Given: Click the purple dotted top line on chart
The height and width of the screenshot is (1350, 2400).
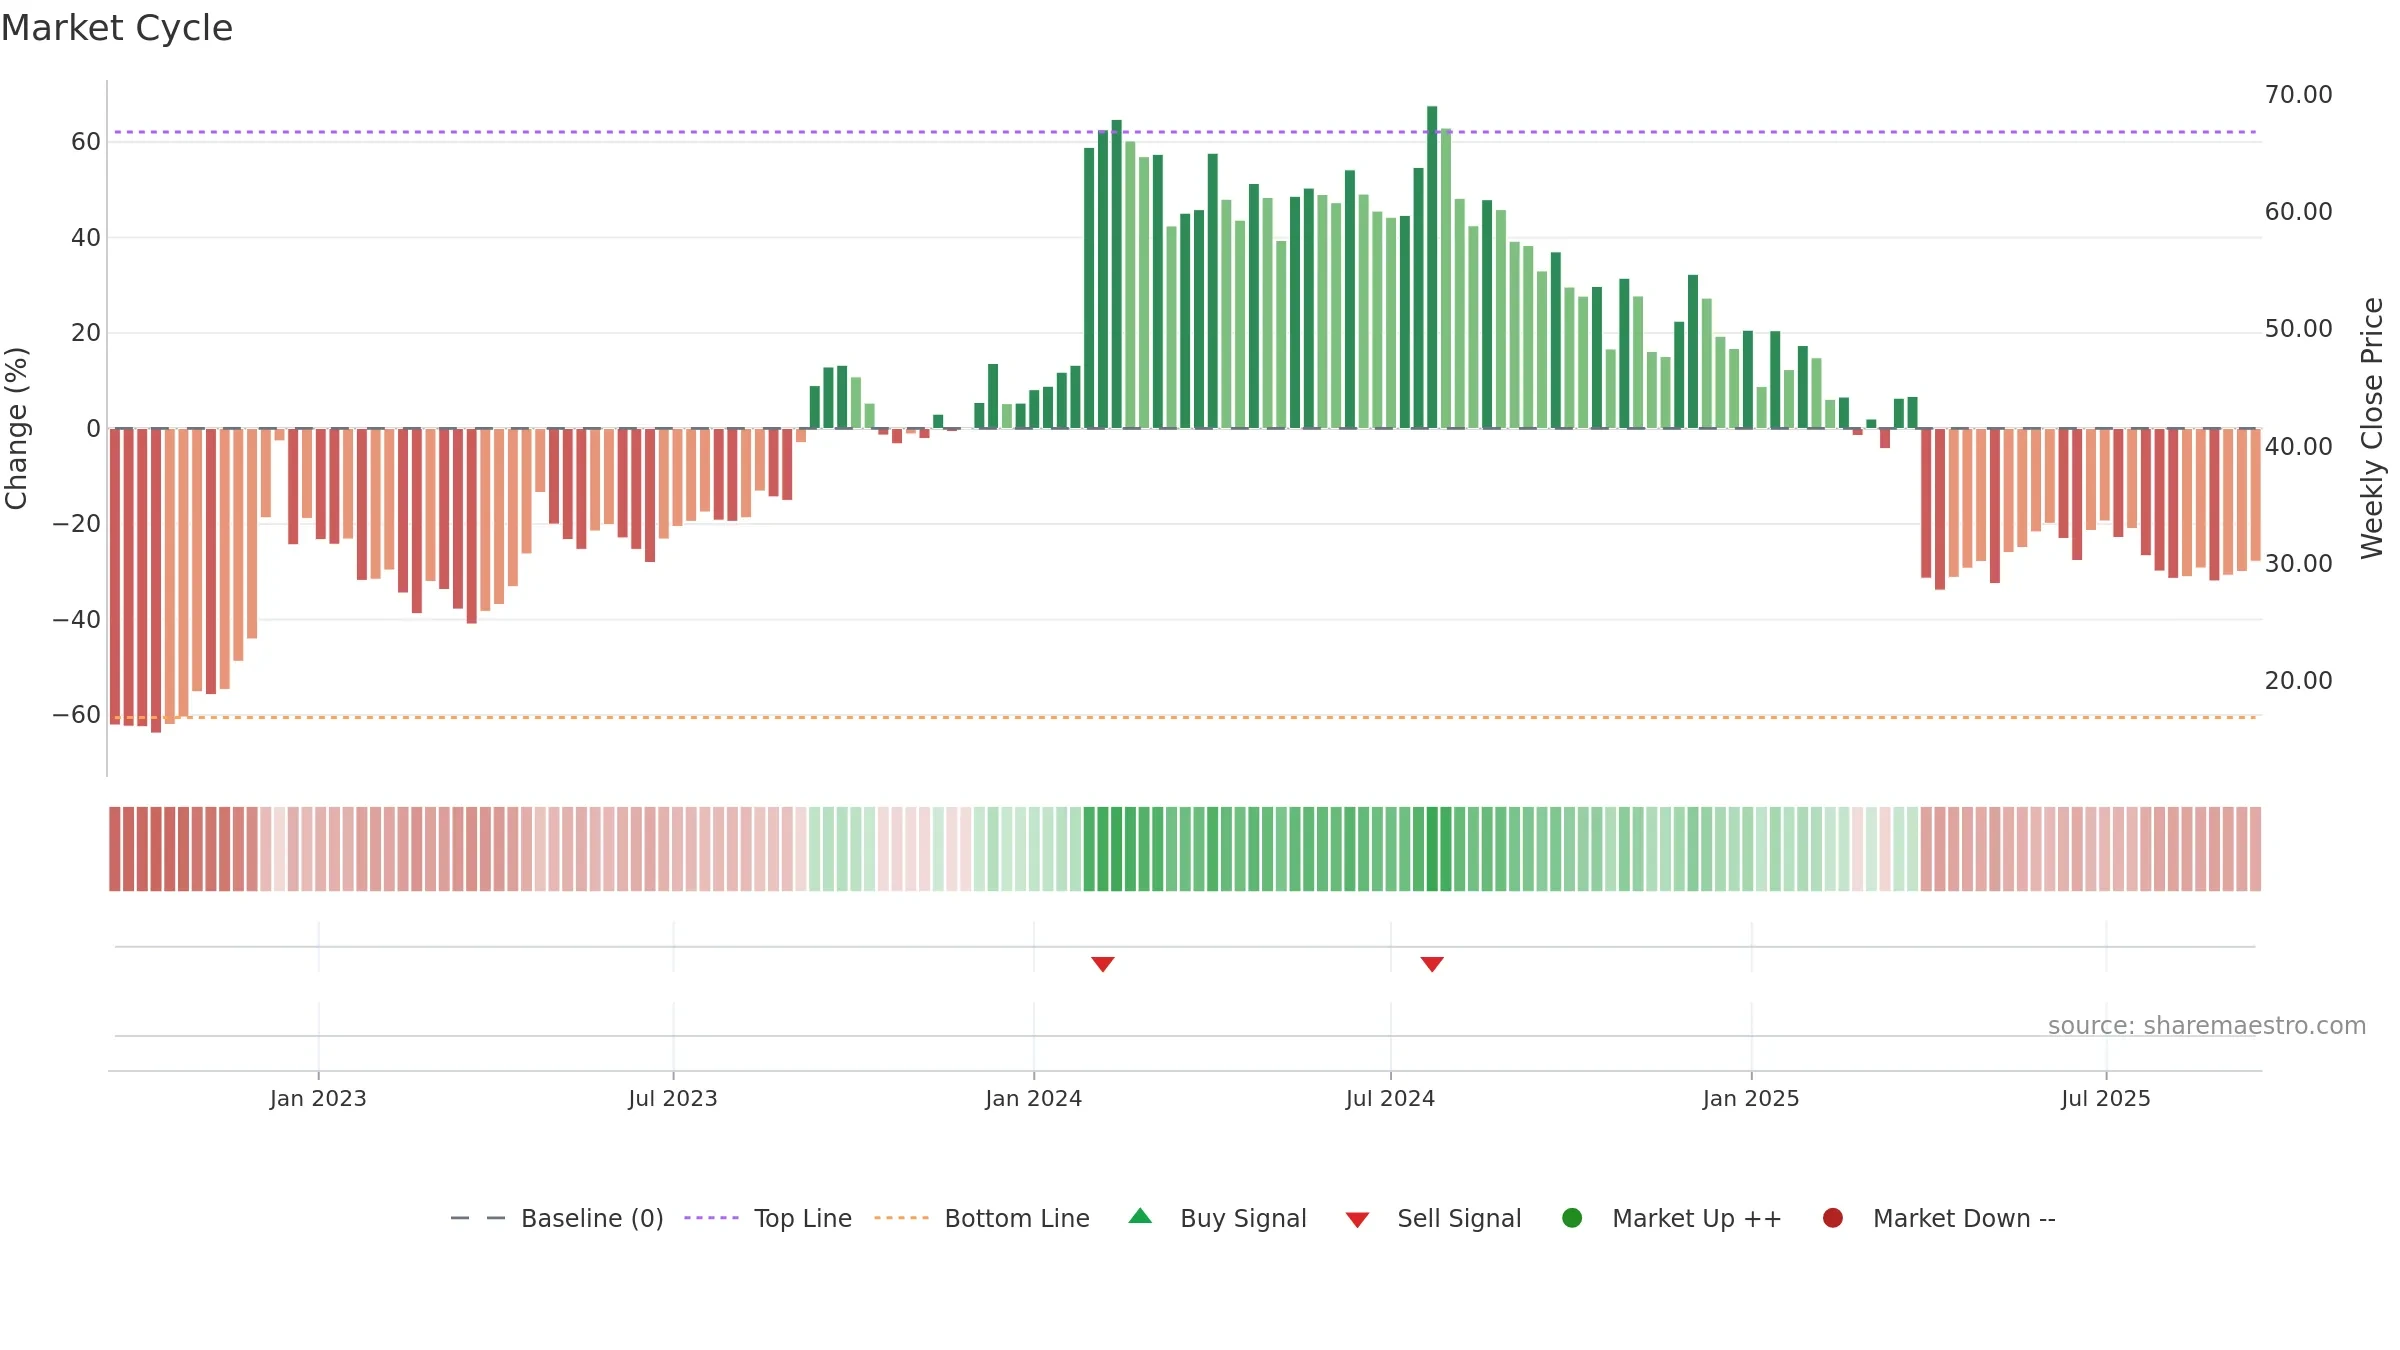Looking at the screenshot, I should tap(1185, 132).
